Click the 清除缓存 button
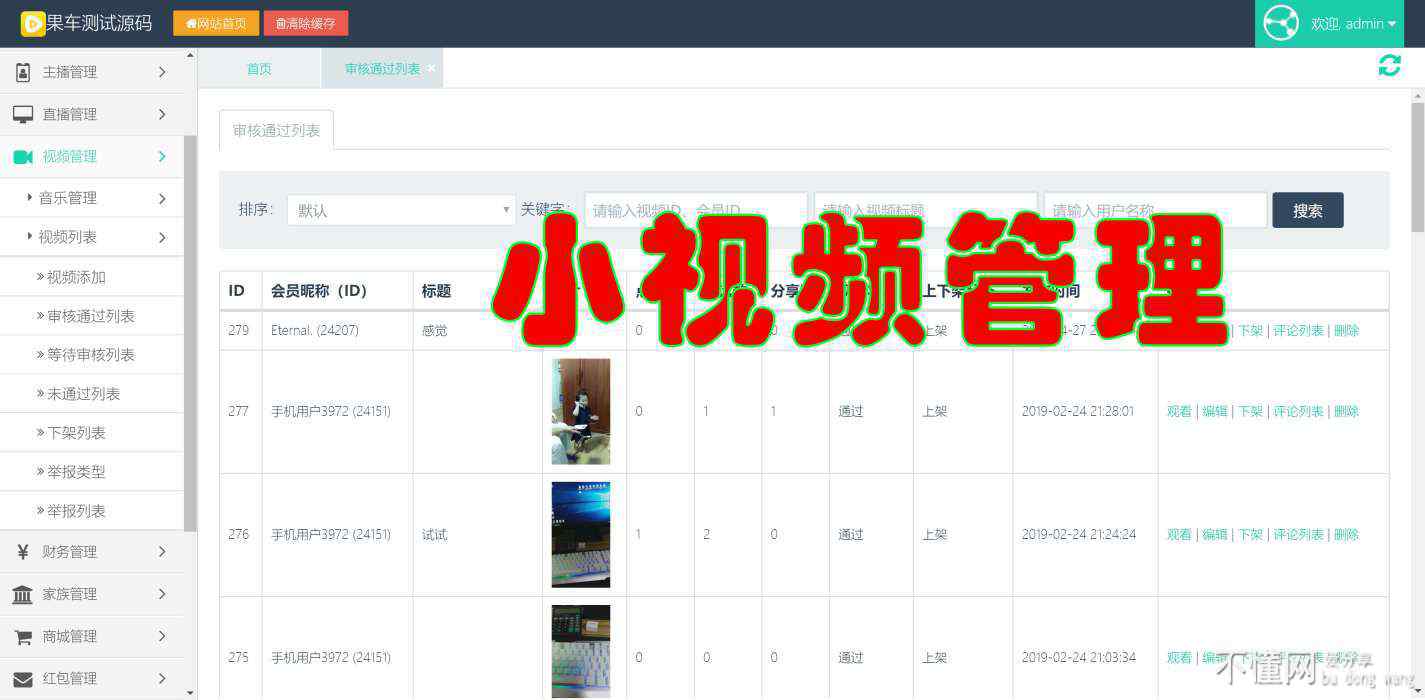 tap(306, 23)
